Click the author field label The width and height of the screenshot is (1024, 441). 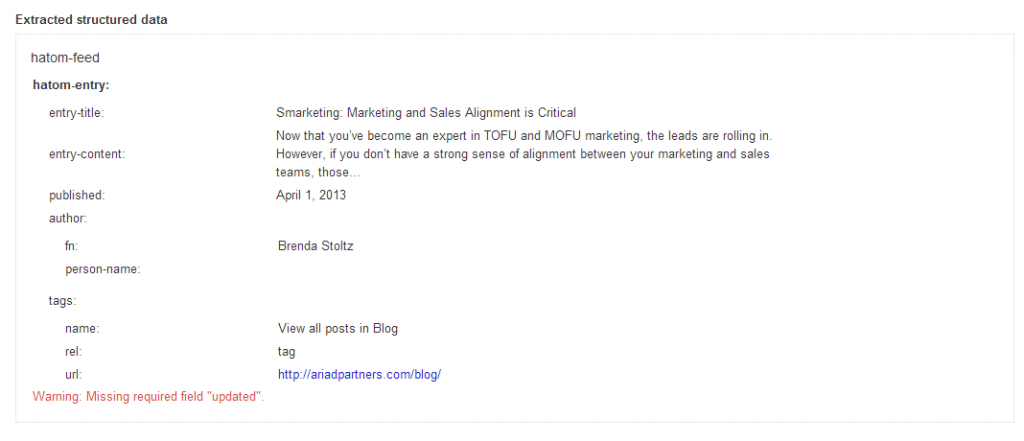[x=68, y=216]
